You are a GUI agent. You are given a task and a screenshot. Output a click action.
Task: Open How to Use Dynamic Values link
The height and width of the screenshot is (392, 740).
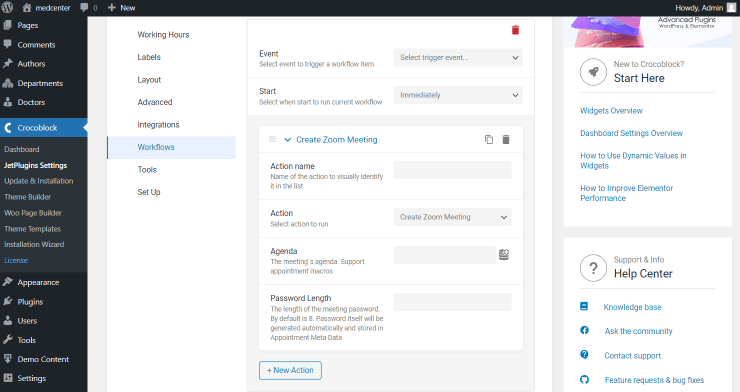click(x=633, y=161)
